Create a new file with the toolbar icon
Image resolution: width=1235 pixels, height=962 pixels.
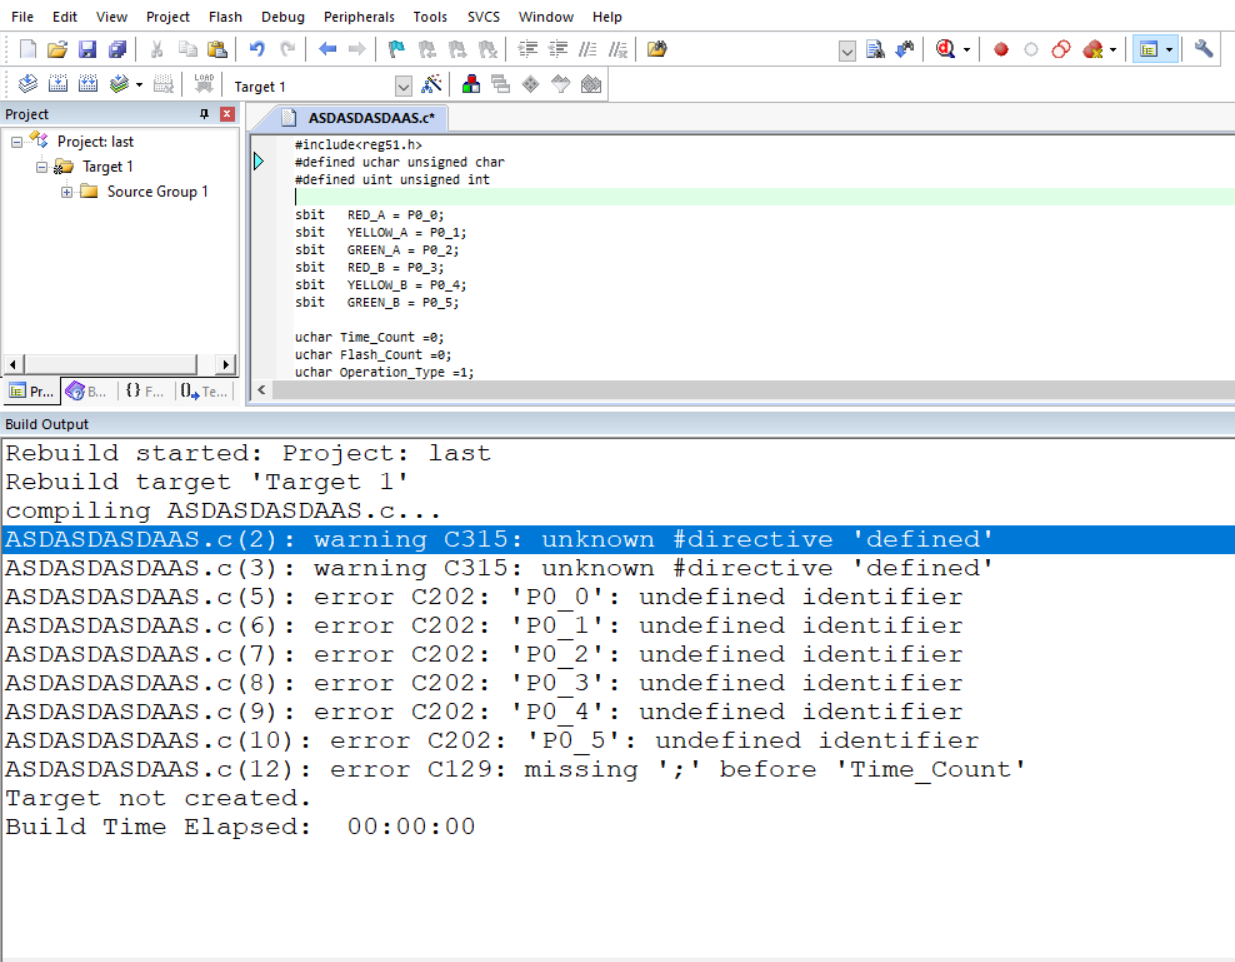point(28,49)
